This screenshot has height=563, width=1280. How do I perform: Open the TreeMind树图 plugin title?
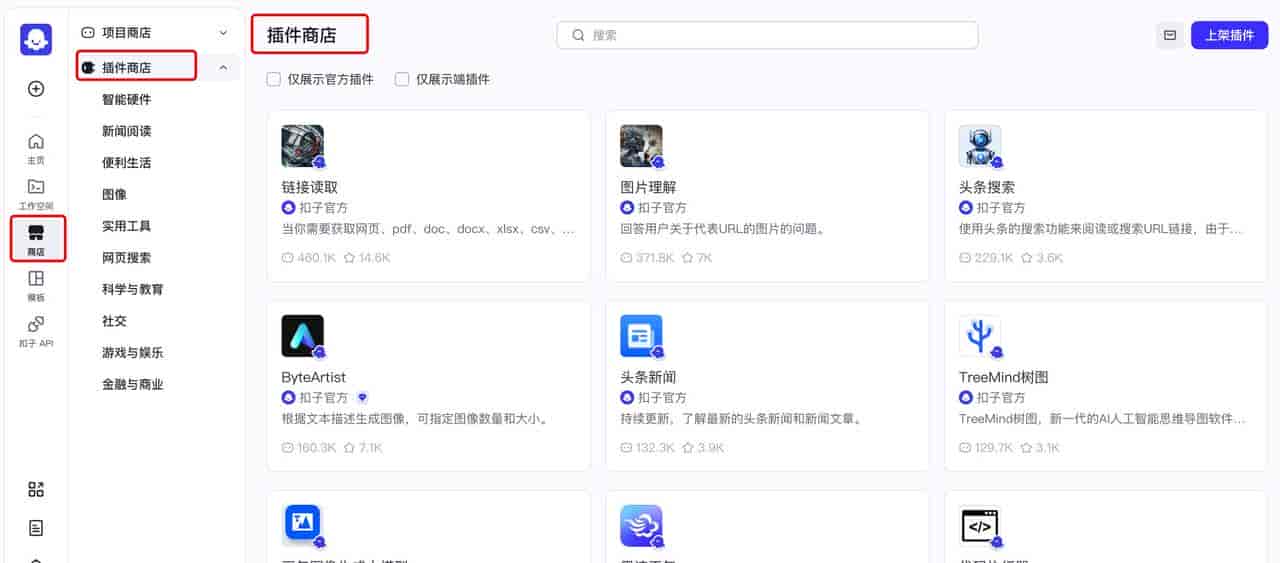point(1003,377)
